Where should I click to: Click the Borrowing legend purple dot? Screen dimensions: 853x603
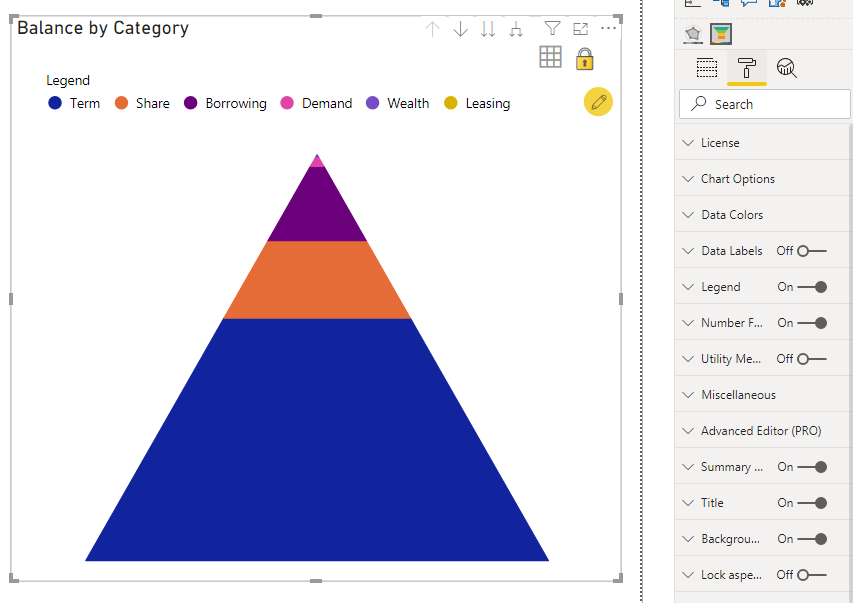[x=190, y=103]
